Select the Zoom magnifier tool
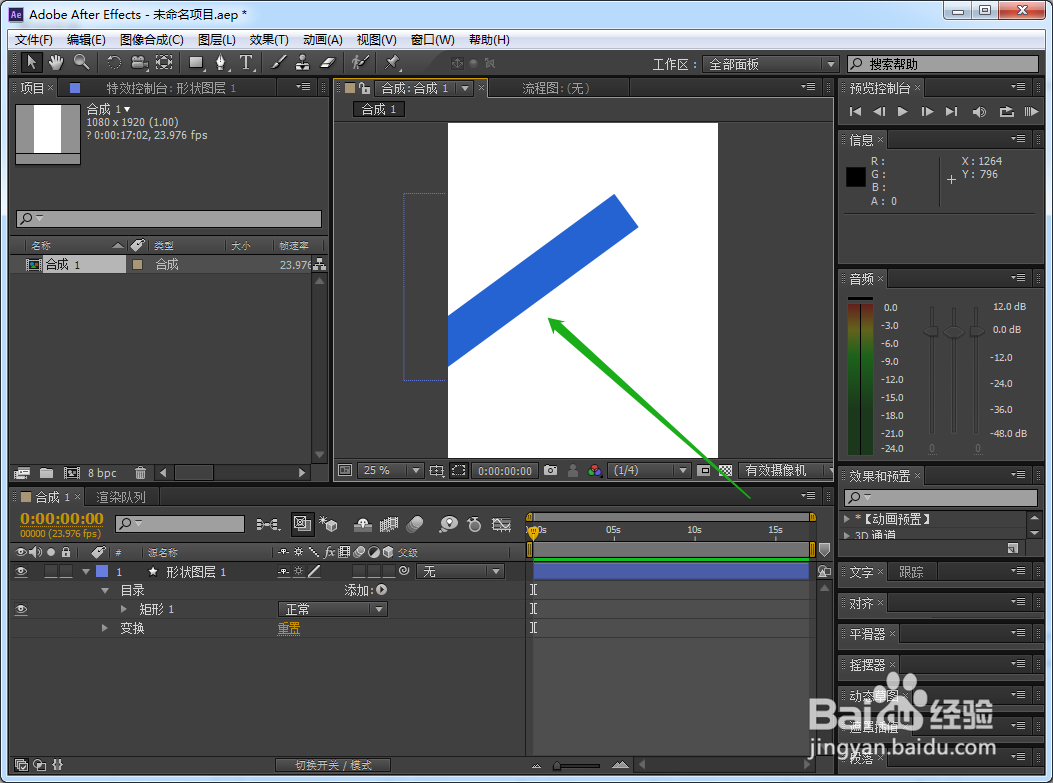Viewport: 1053px width, 783px height. click(81, 62)
